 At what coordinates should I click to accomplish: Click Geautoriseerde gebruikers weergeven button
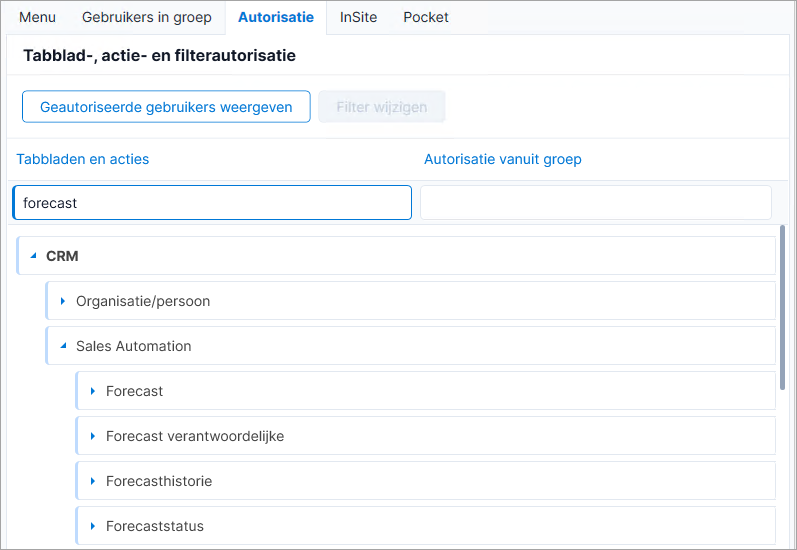tap(166, 107)
